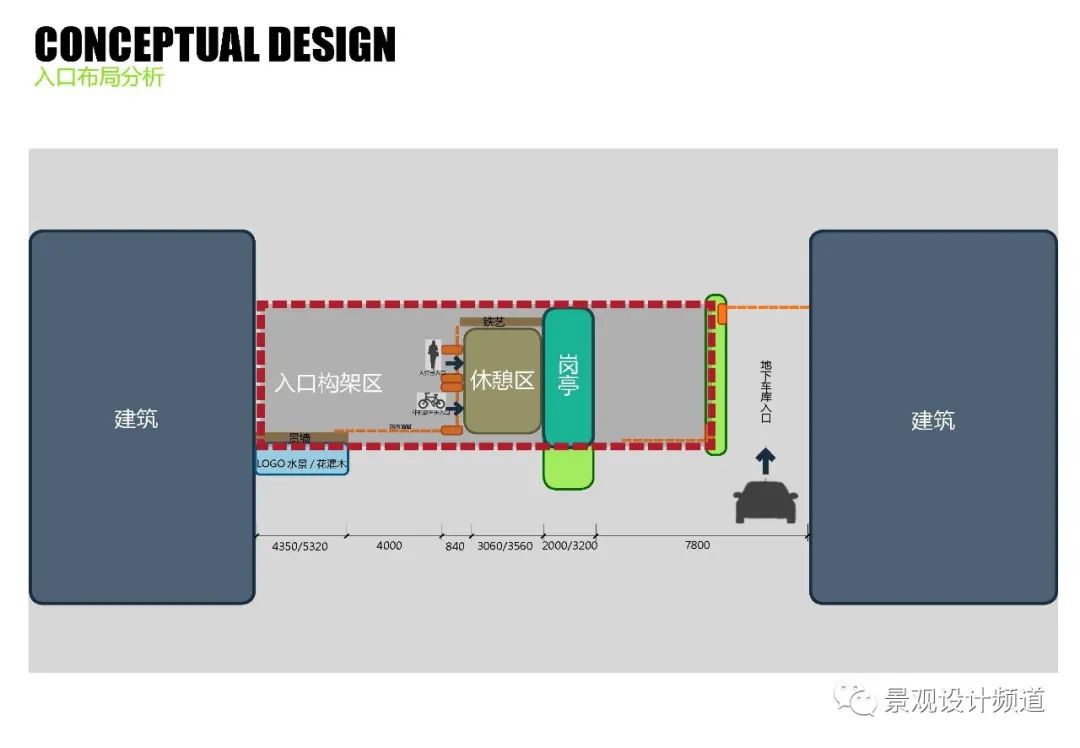This screenshot has height=748, width=1080.
Task: Click the bicycle entrance icon
Action: [x=431, y=402]
